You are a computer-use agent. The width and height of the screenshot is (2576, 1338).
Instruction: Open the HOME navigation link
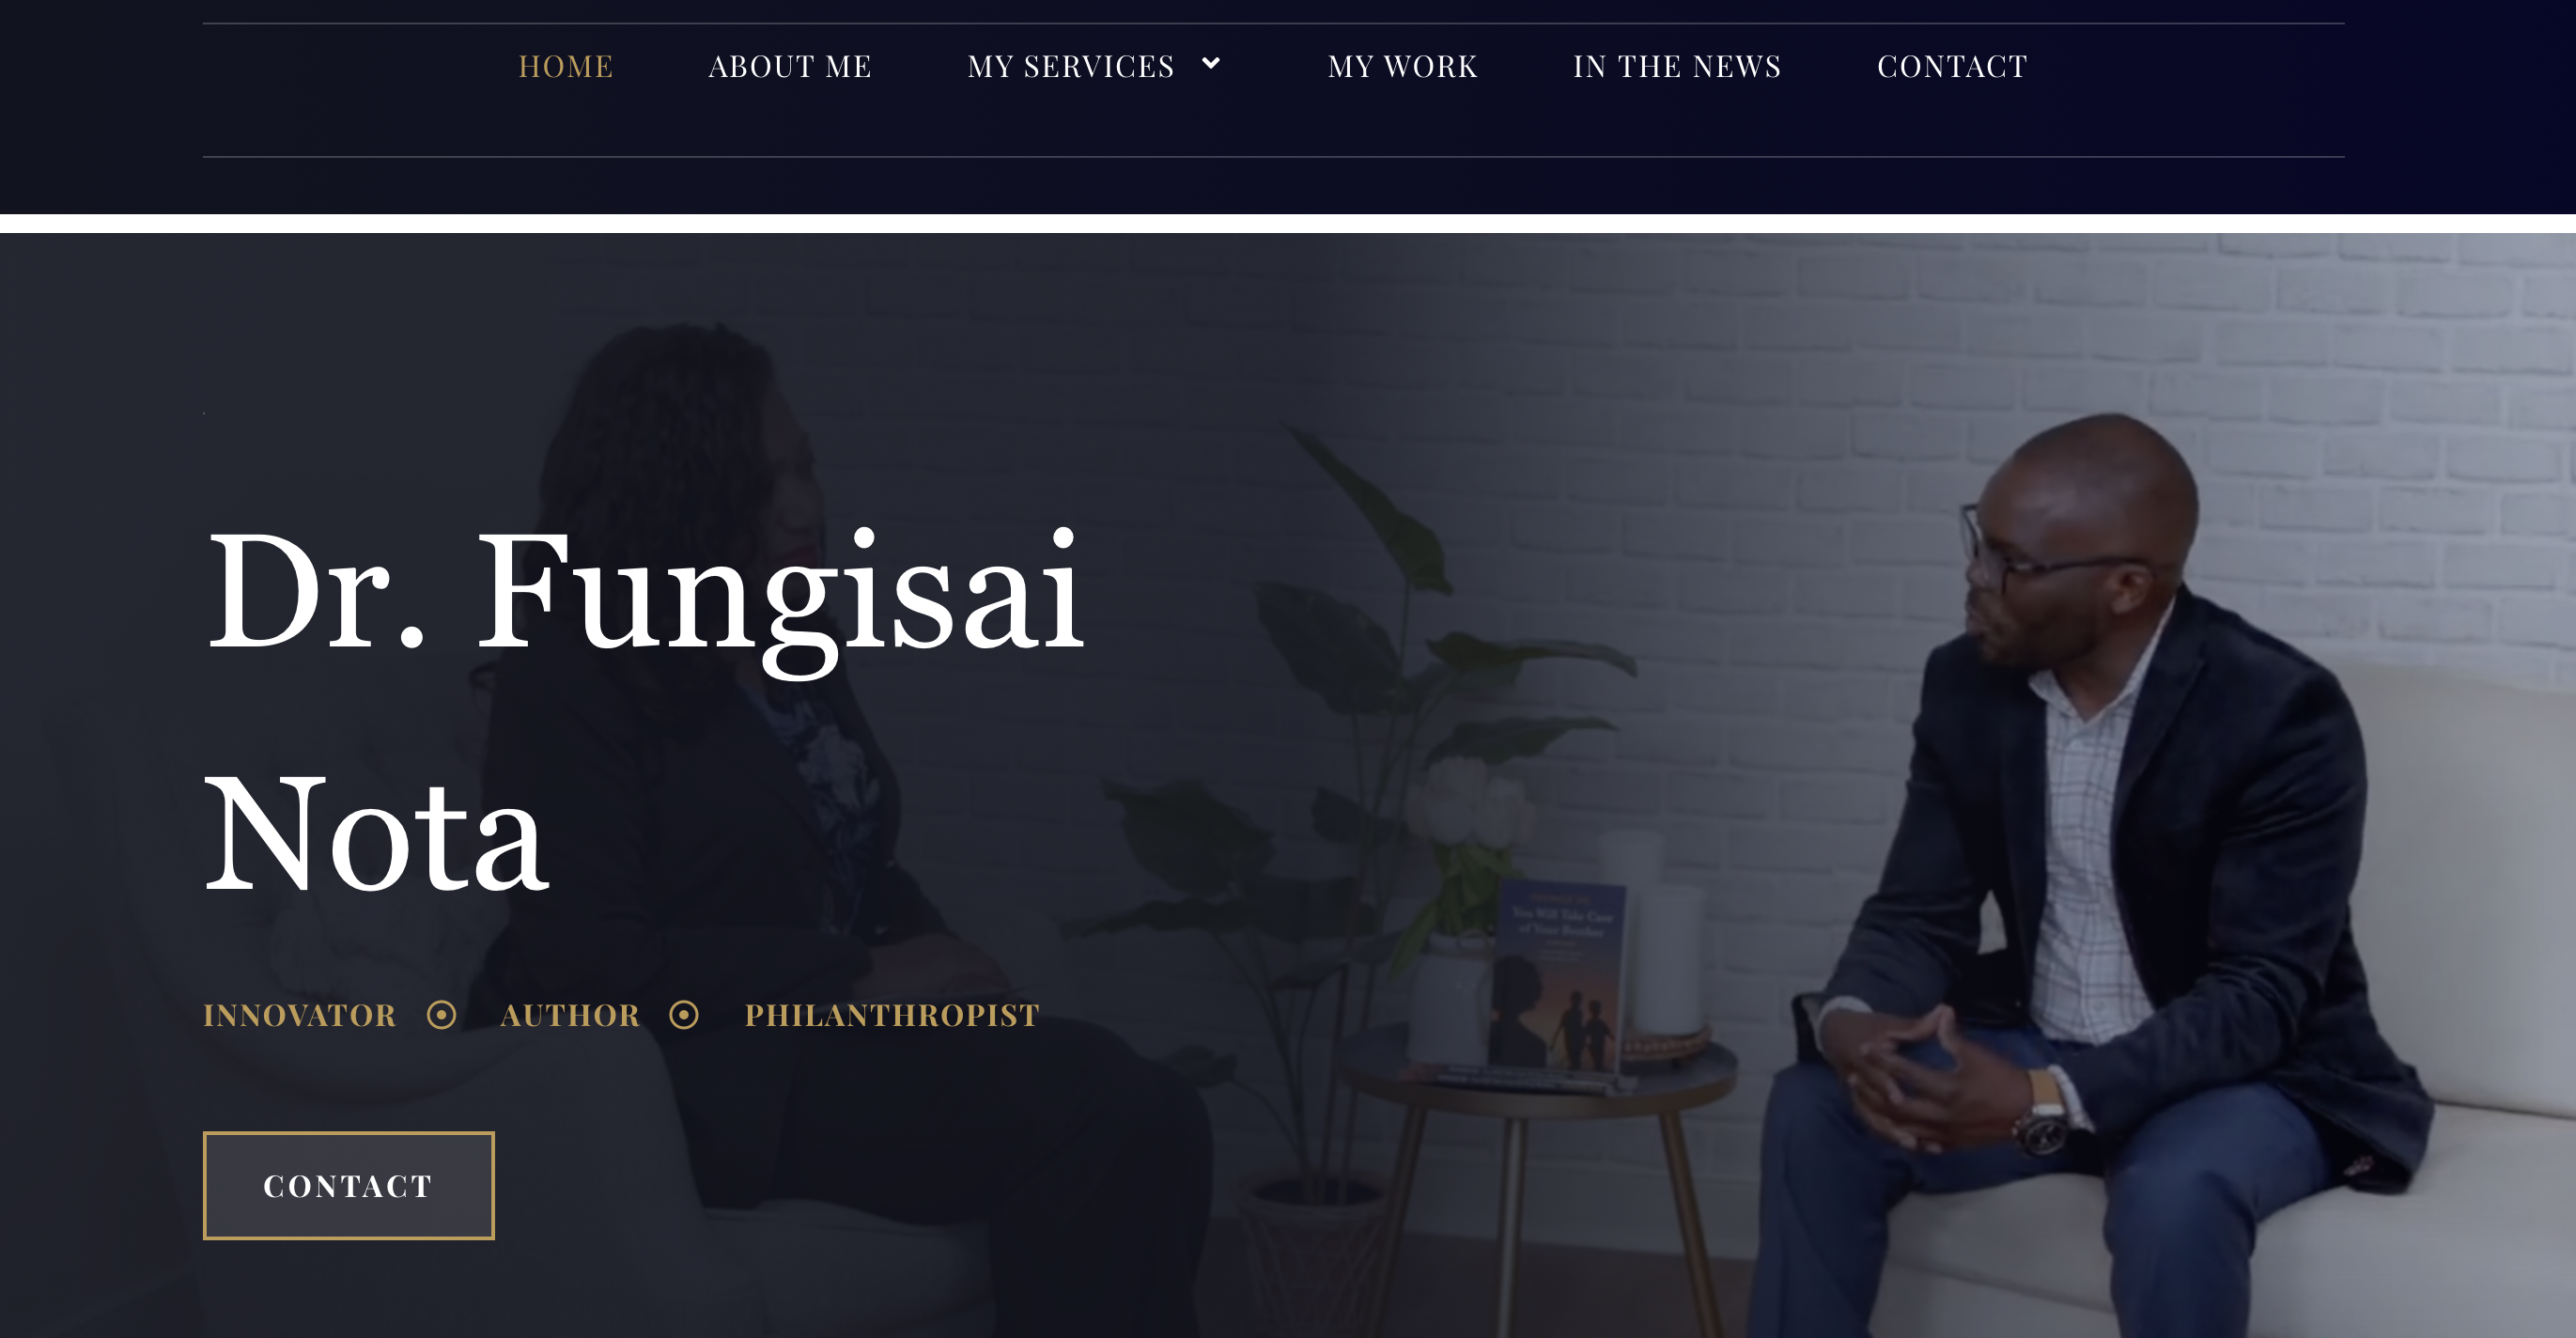pos(565,66)
